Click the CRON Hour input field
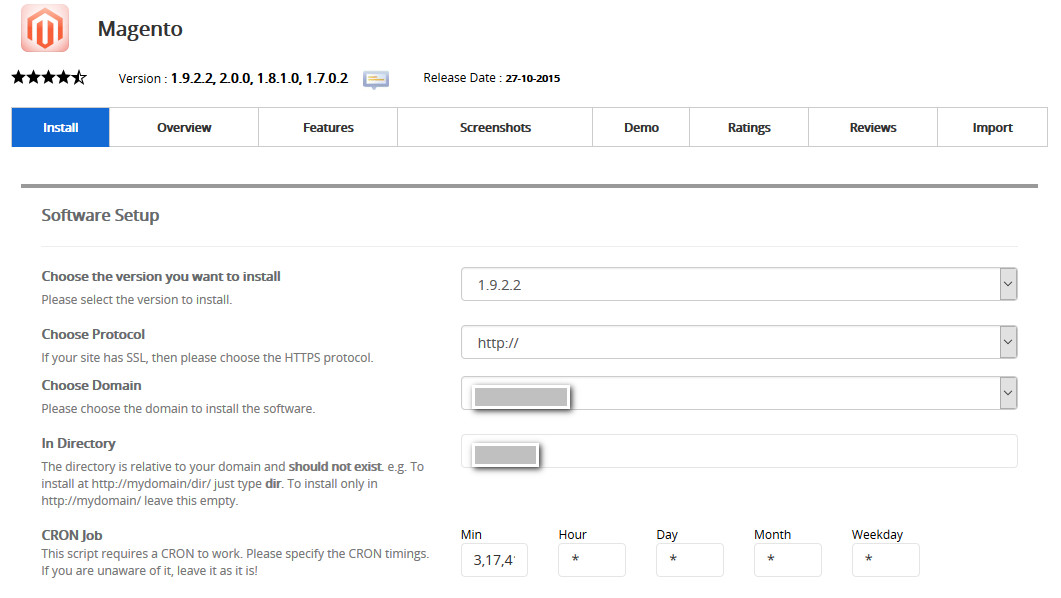The height and width of the screenshot is (598, 1061). click(x=592, y=560)
